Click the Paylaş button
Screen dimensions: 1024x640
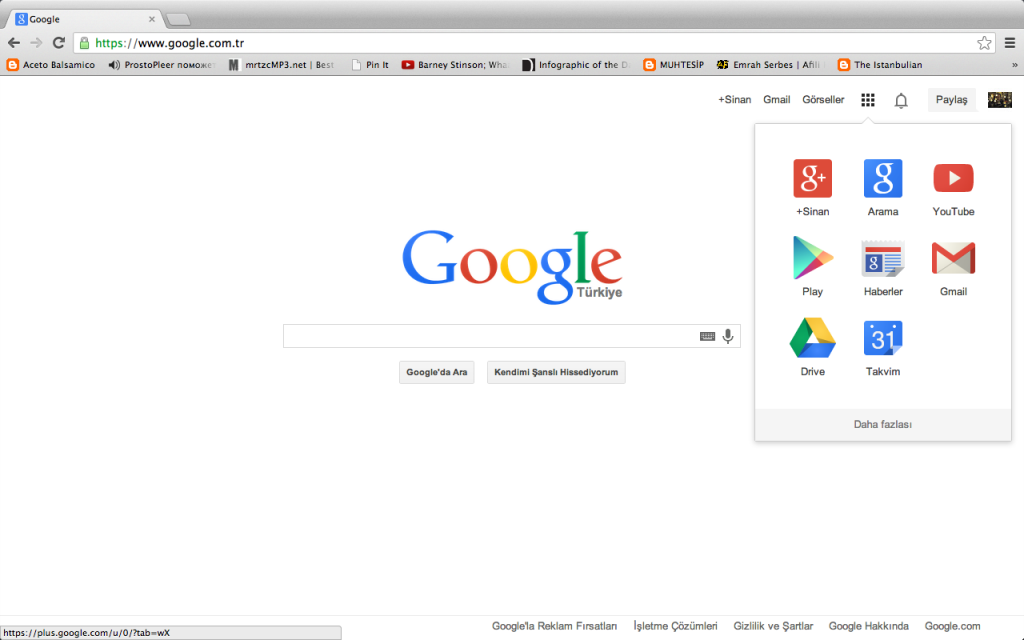click(x=950, y=99)
